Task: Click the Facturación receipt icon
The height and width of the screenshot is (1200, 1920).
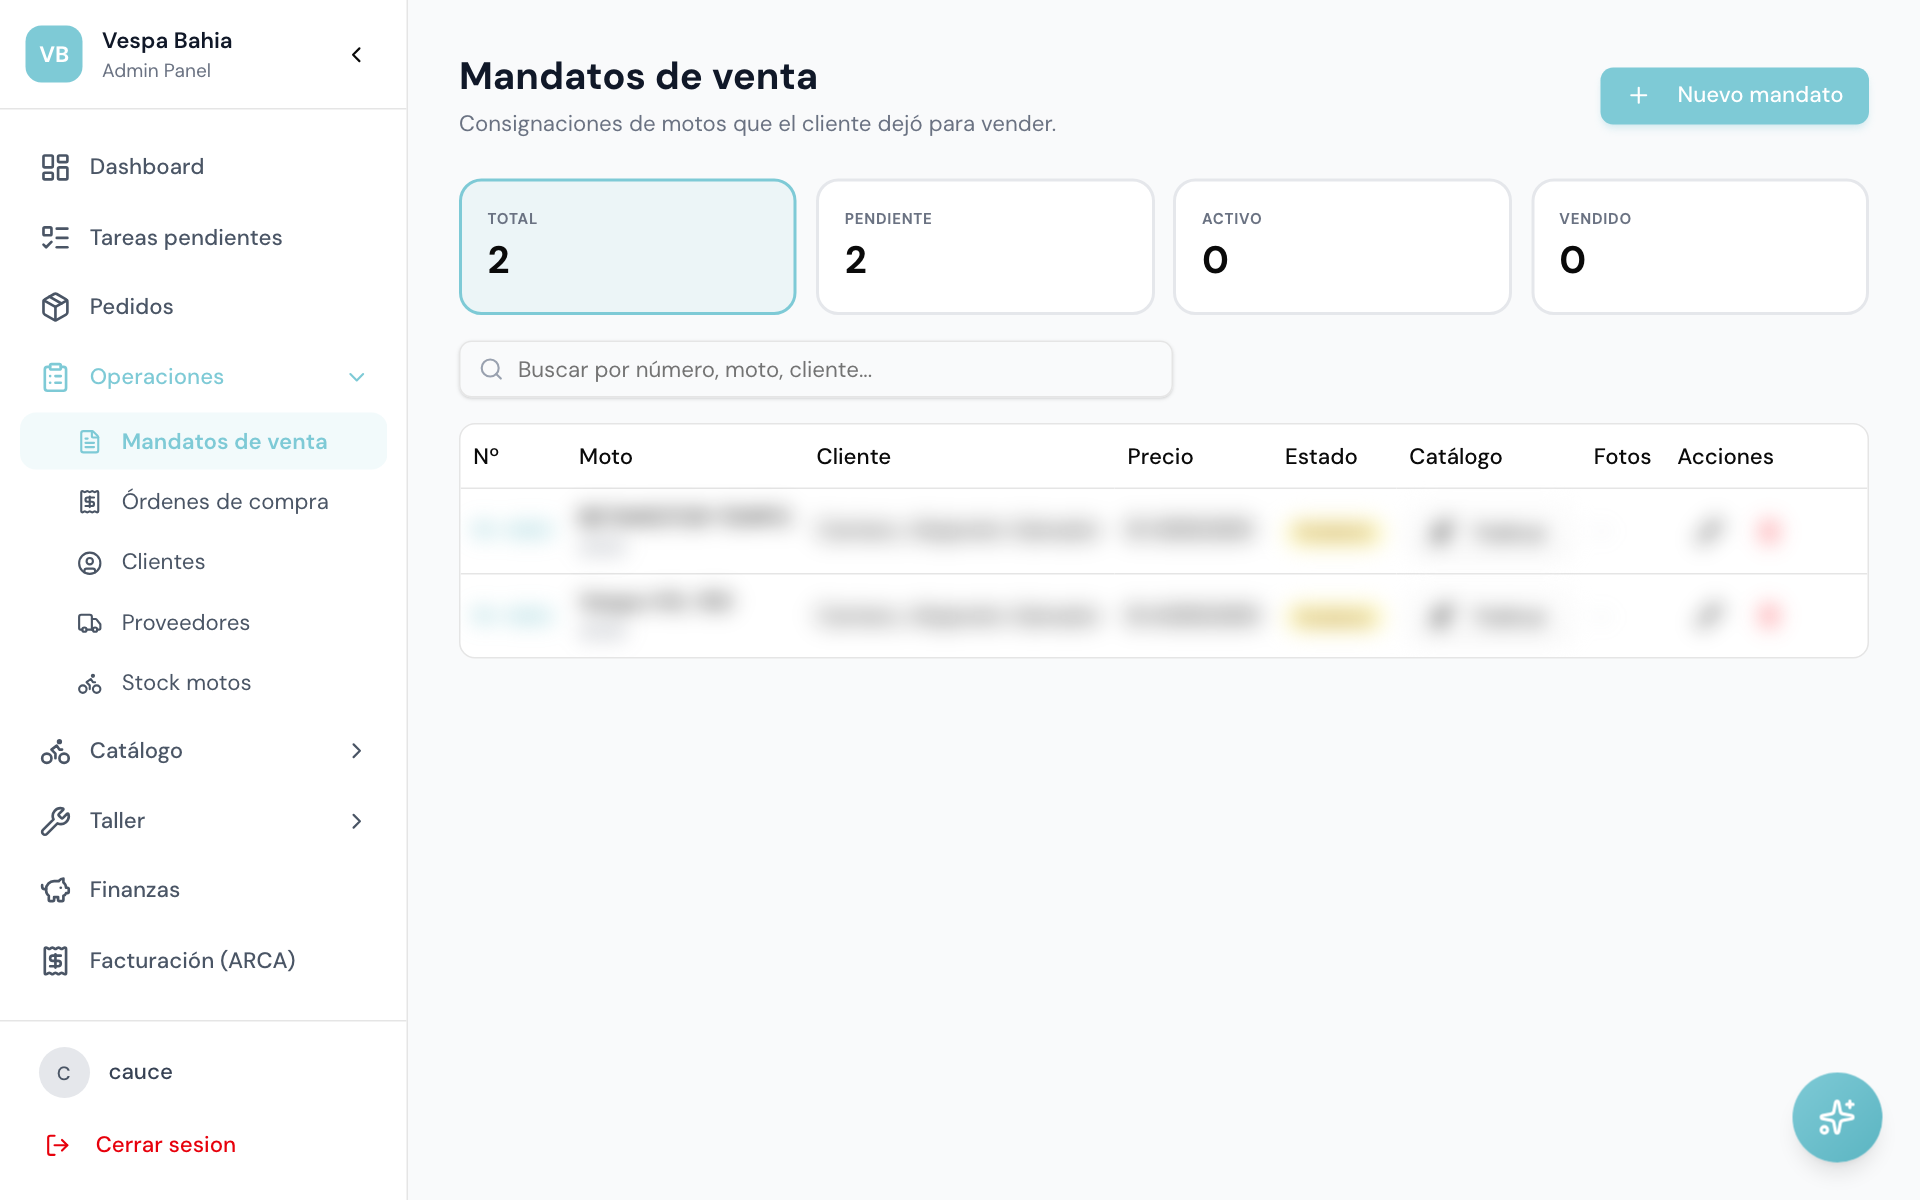Action: pos(55,961)
